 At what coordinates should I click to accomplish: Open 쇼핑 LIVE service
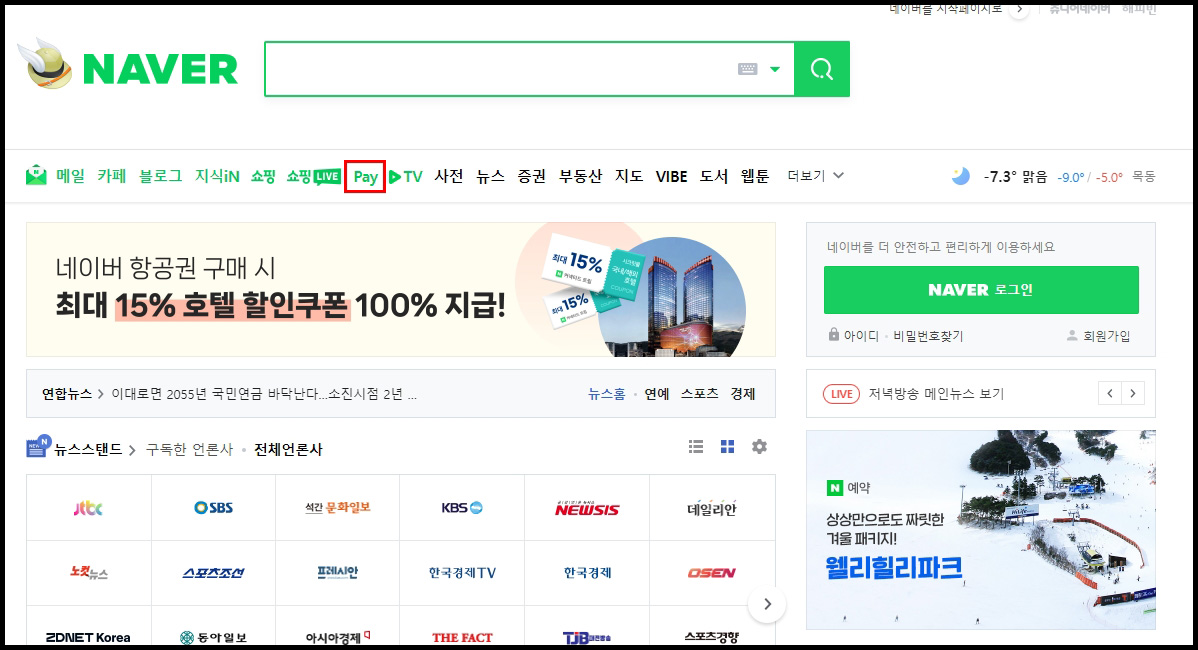pos(313,176)
